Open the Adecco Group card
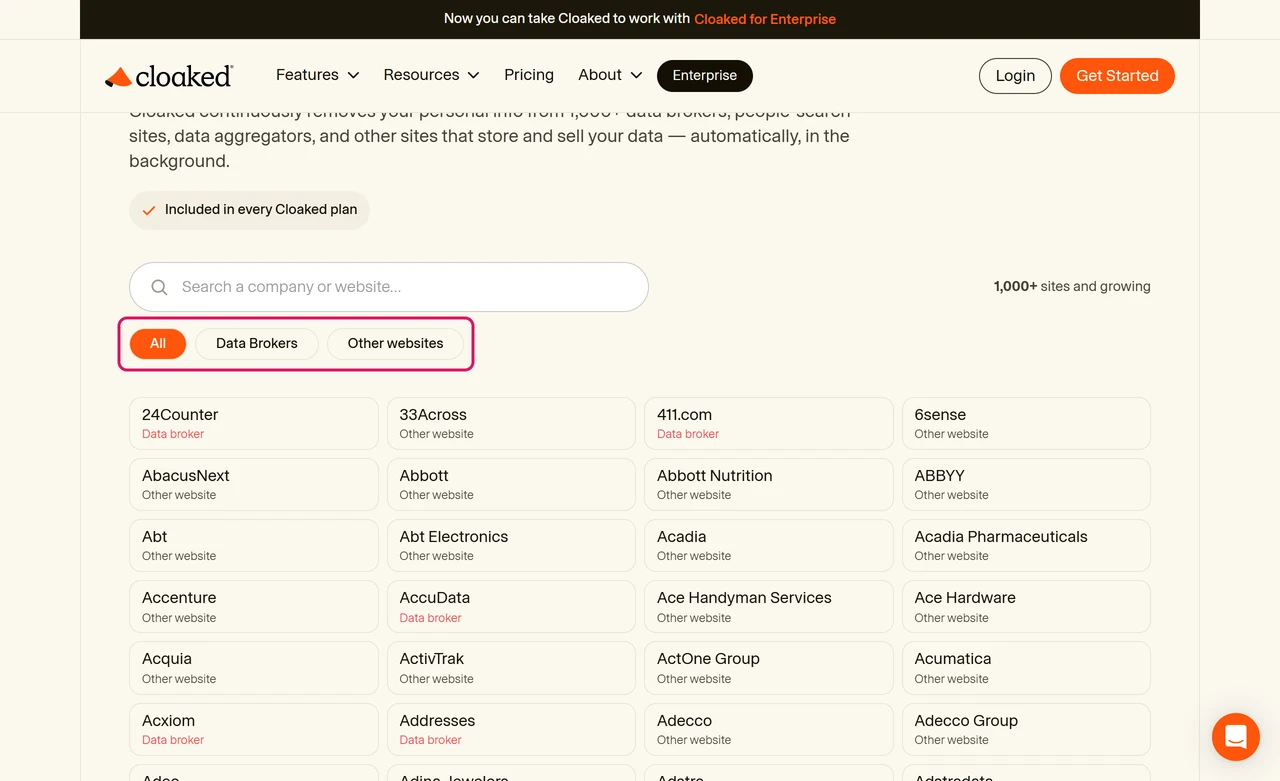 click(x=1026, y=729)
